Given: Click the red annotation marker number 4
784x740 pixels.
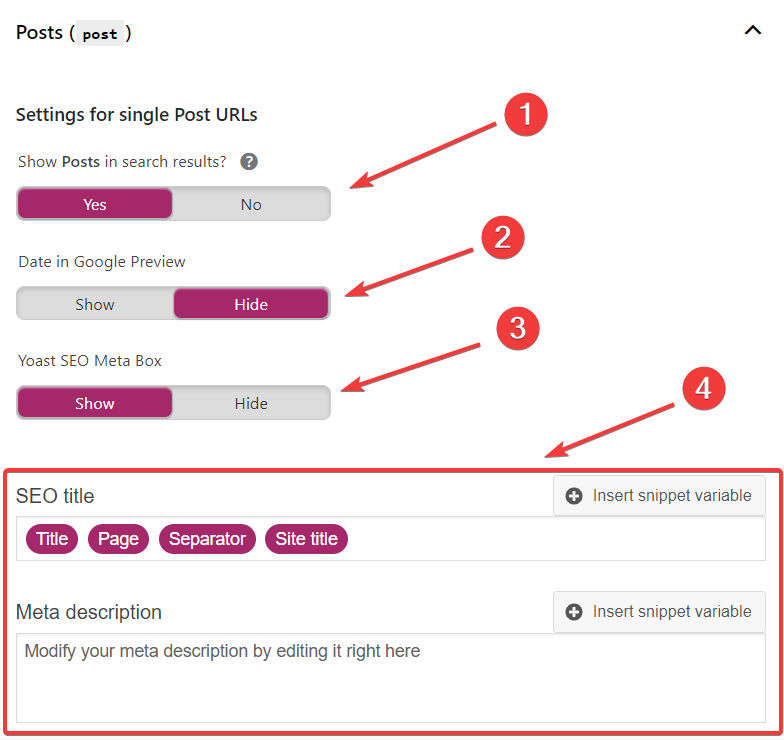Looking at the screenshot, I should (703, 388).
